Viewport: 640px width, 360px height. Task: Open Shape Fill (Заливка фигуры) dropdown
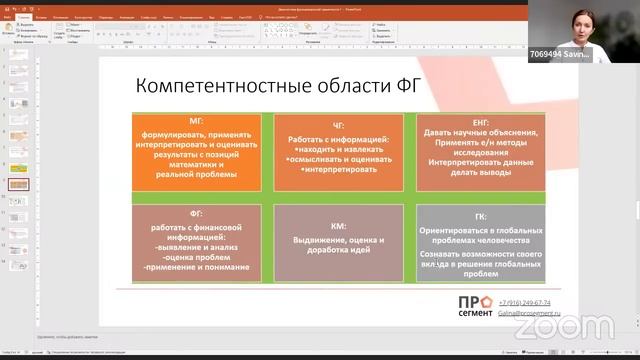348,24
